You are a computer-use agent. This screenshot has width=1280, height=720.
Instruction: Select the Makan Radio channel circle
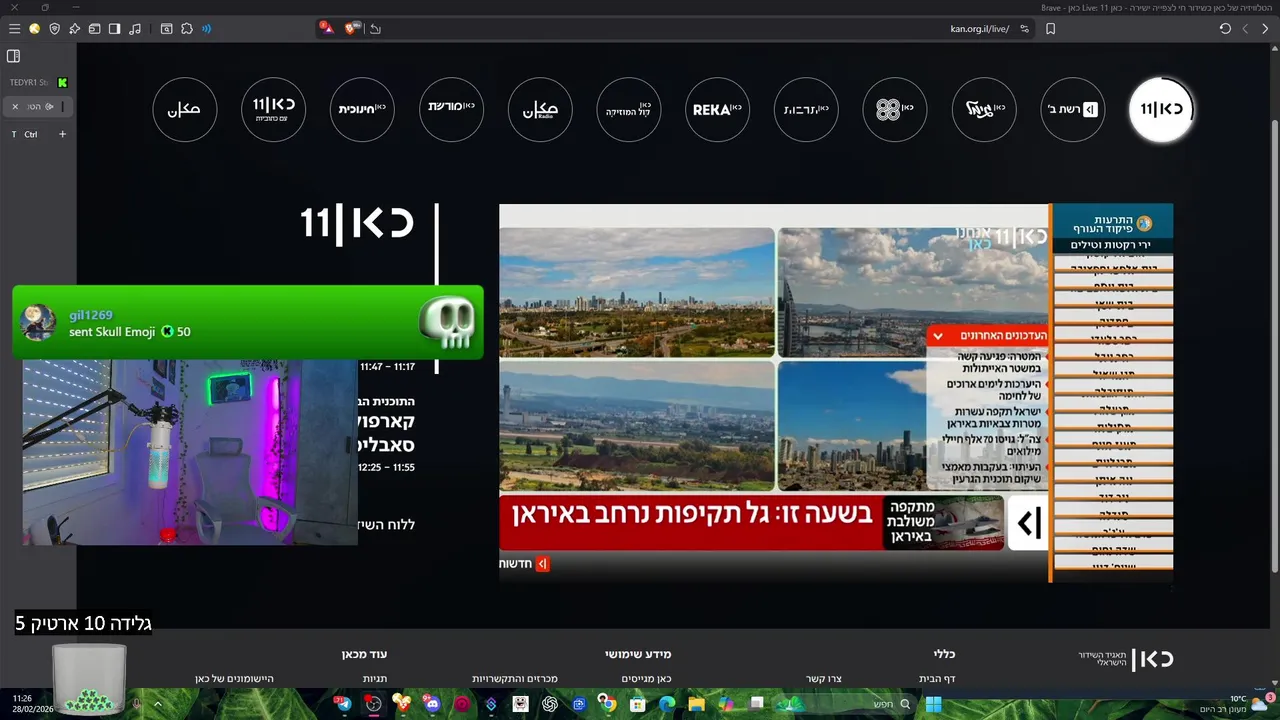click(x=540, y=109)
